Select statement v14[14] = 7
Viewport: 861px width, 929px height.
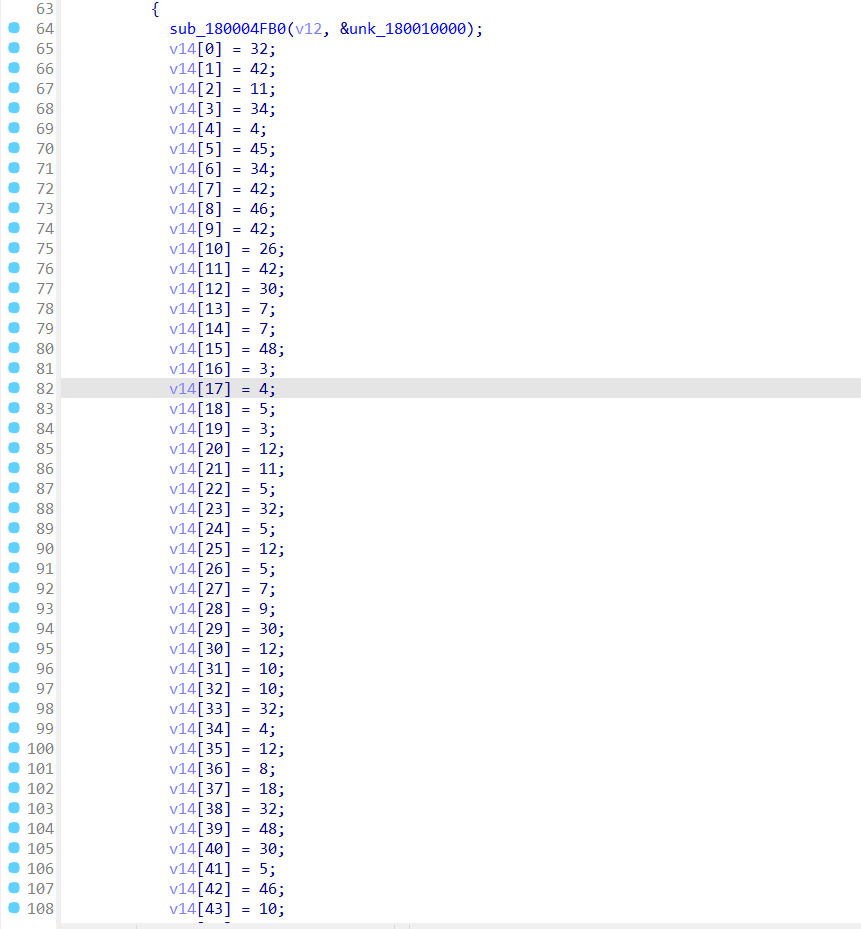click(222, 329)
